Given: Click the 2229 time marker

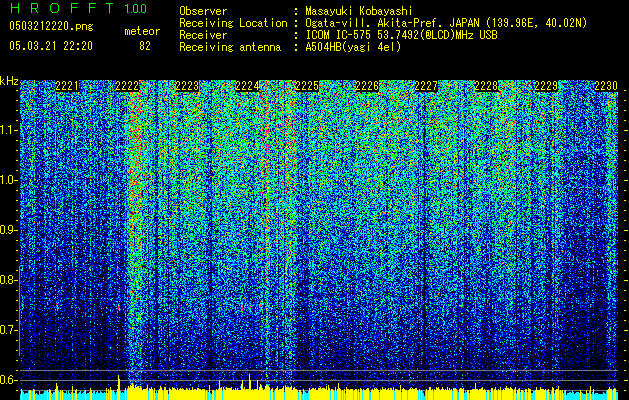Looking at the screenshot, I should (x=546, y=86).
